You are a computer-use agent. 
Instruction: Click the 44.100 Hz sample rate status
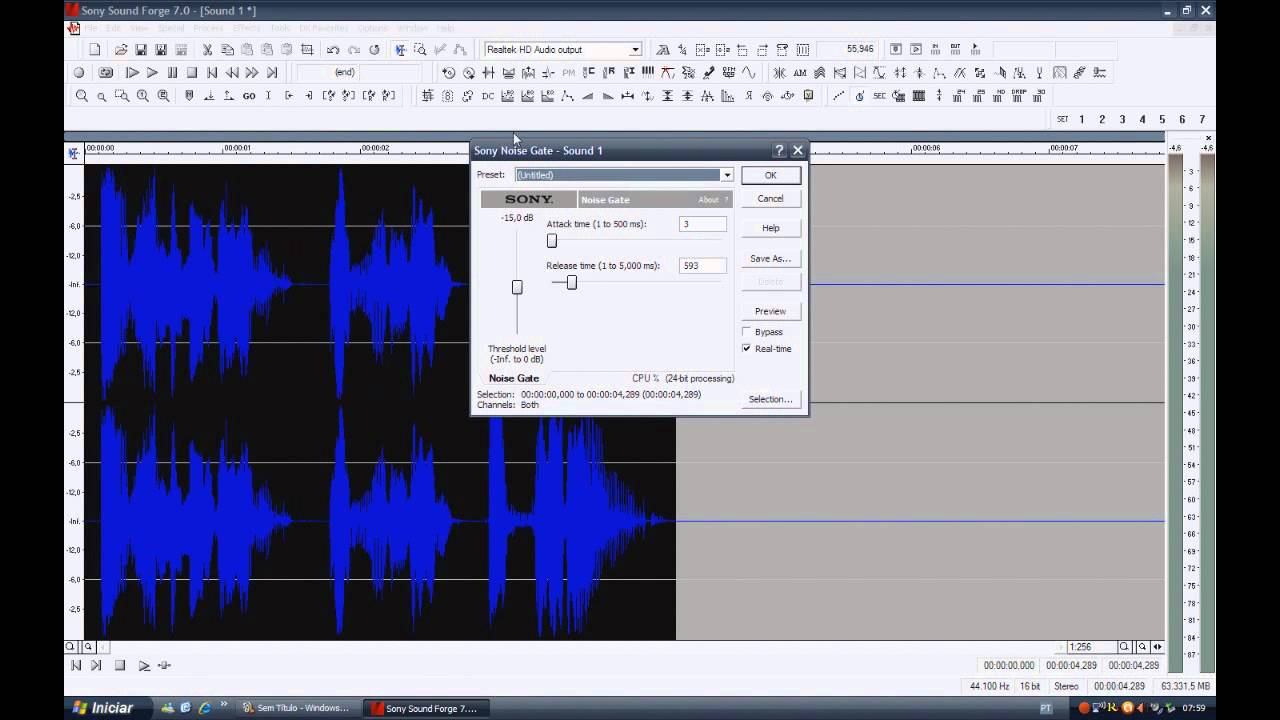[989, 686]
